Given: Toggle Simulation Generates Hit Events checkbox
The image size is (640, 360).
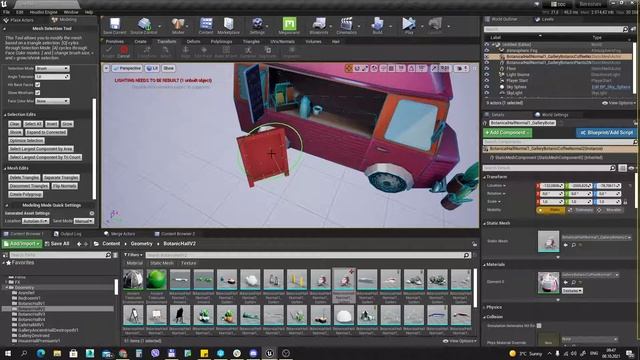Looking at the screenshot, I should pyautogui.click(x=539, y=326).
